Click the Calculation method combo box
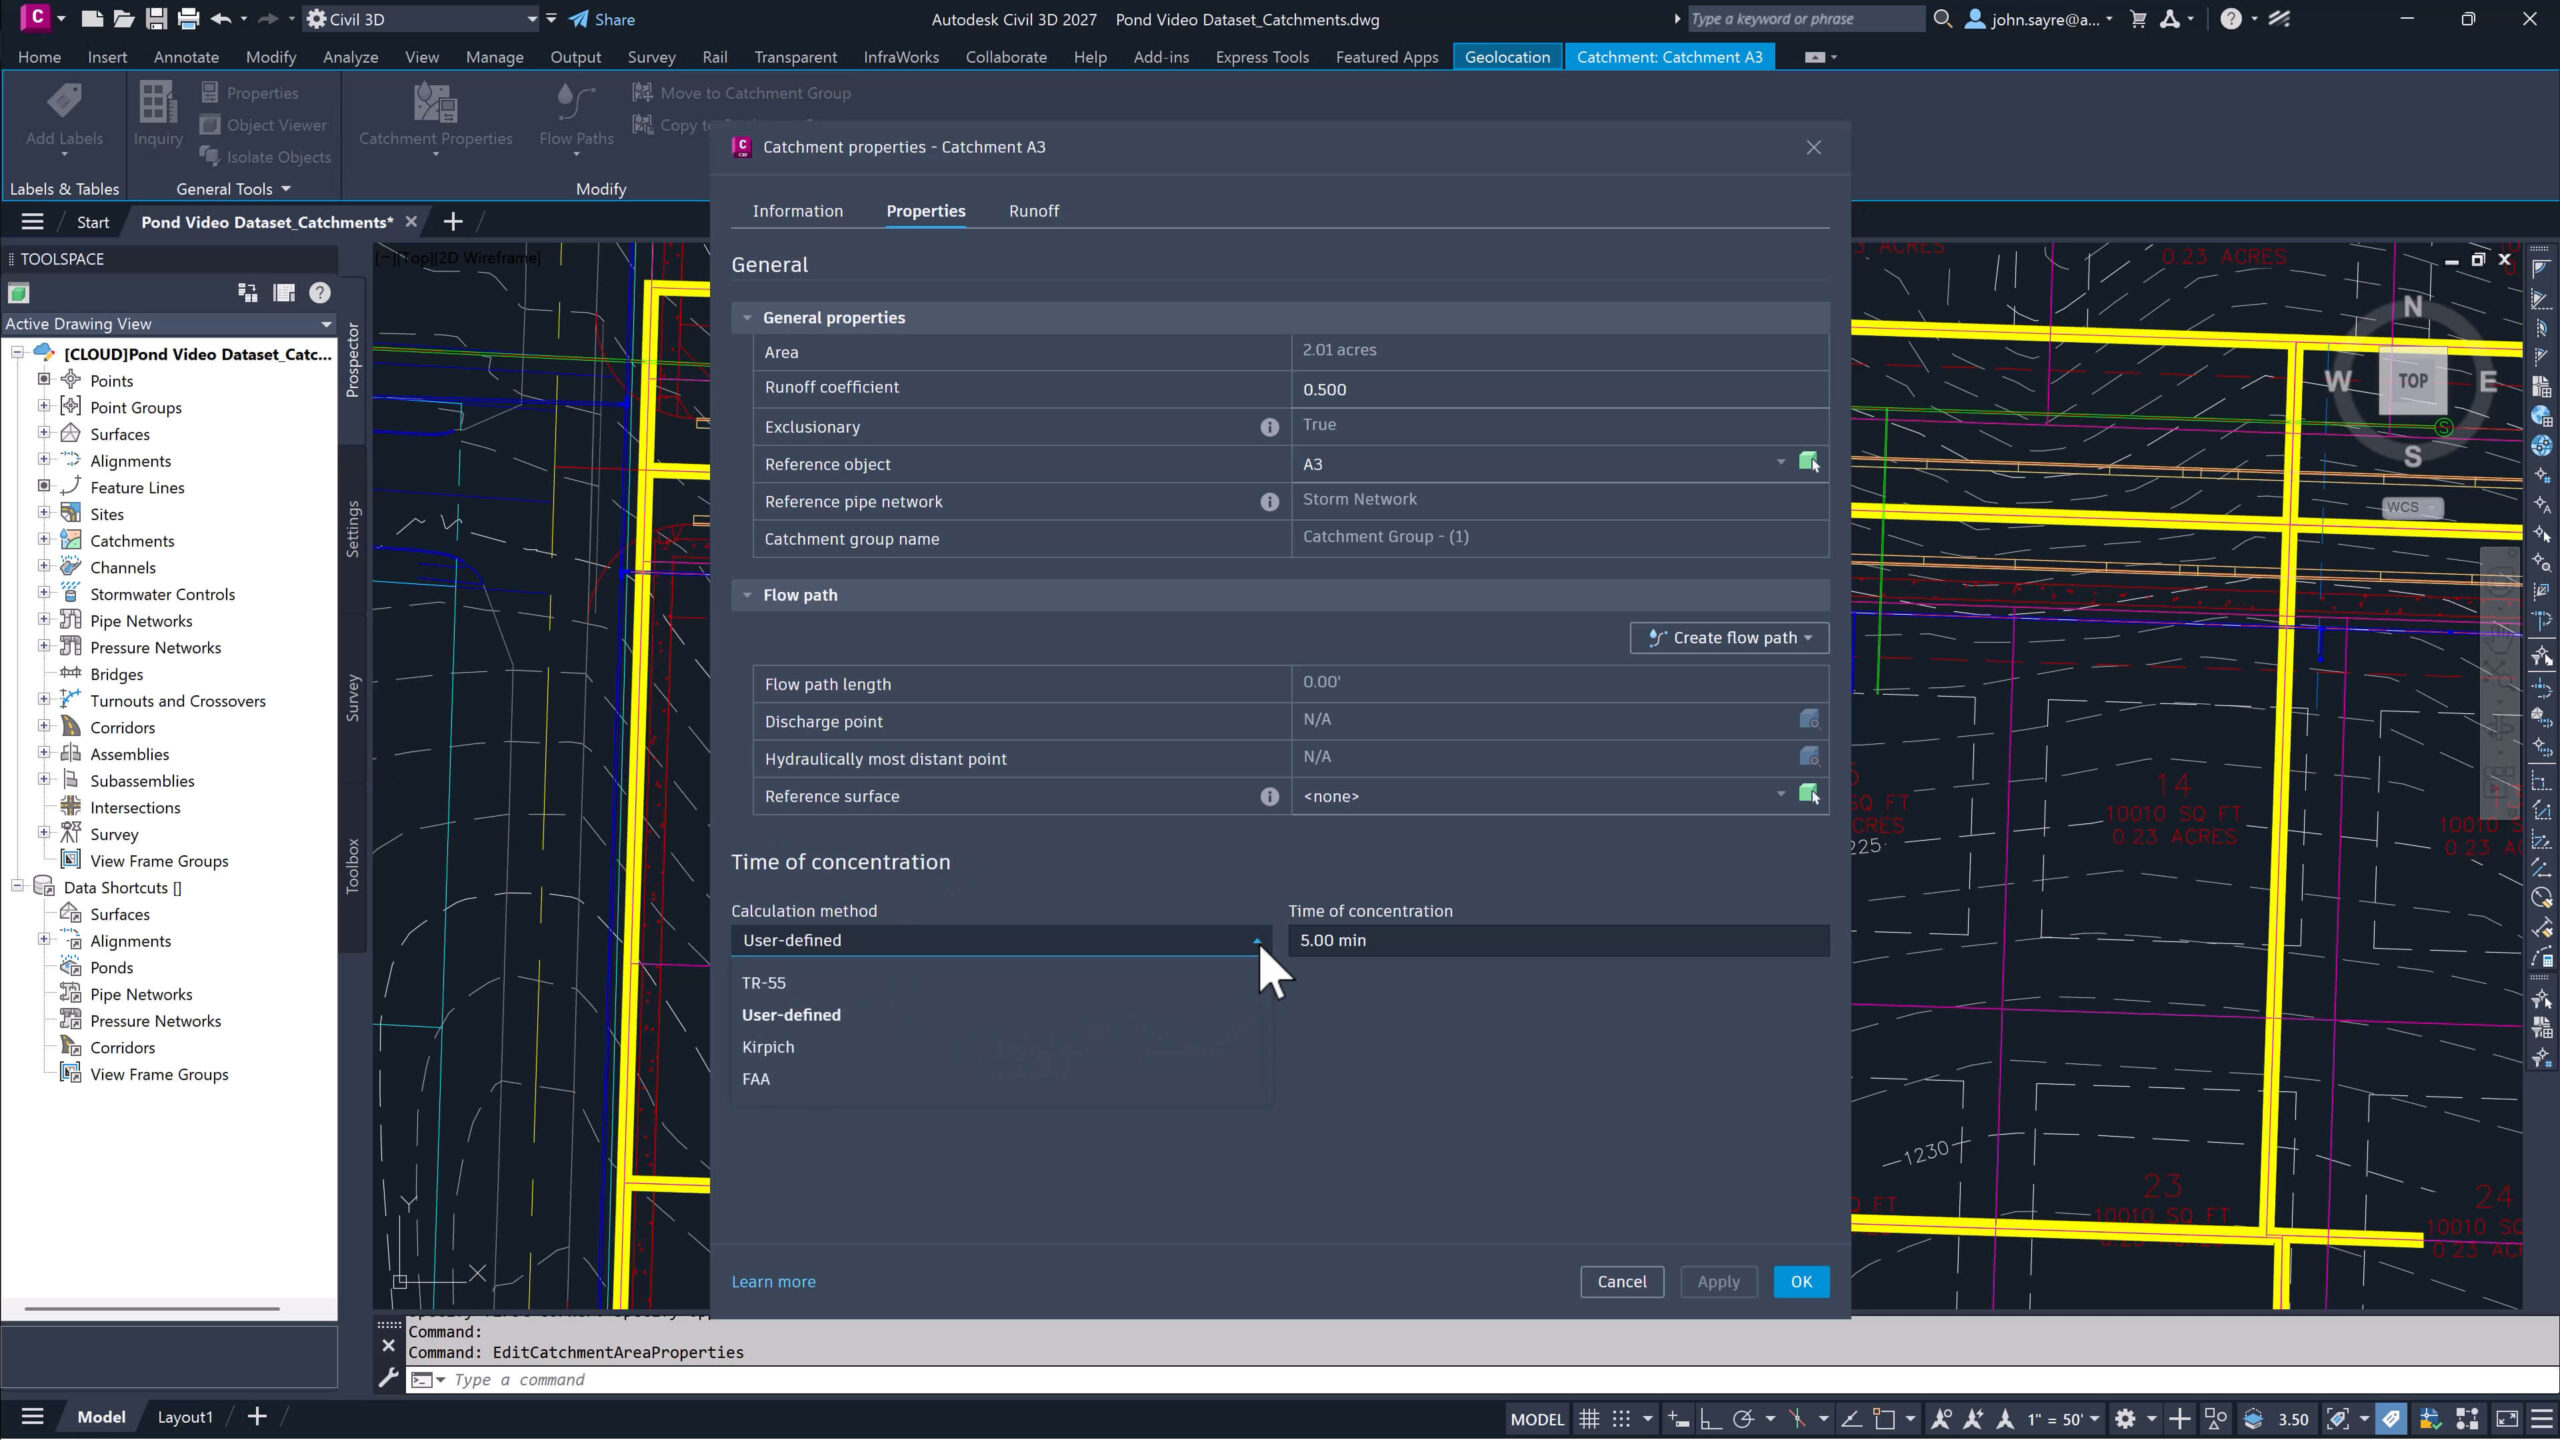 (x=1001, y=940)
